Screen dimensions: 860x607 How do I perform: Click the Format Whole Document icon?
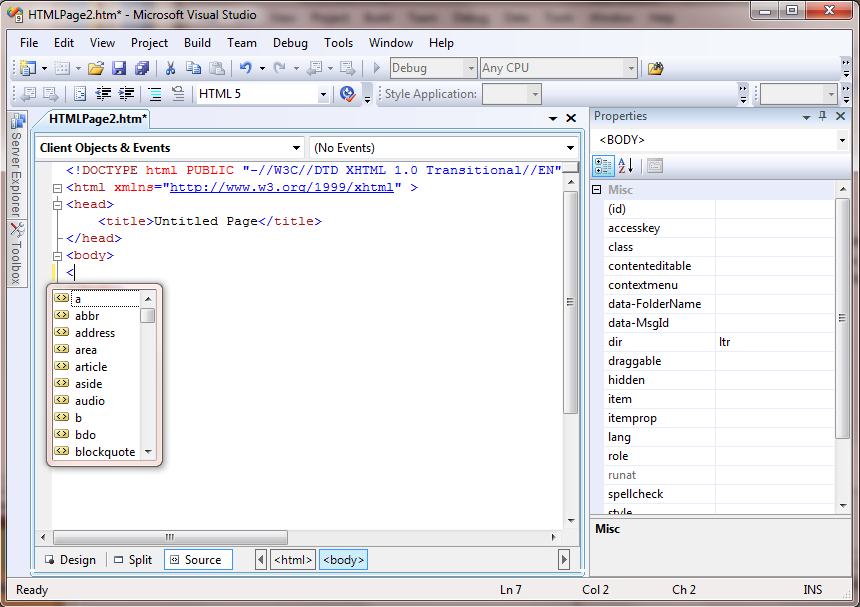point(80,94)
